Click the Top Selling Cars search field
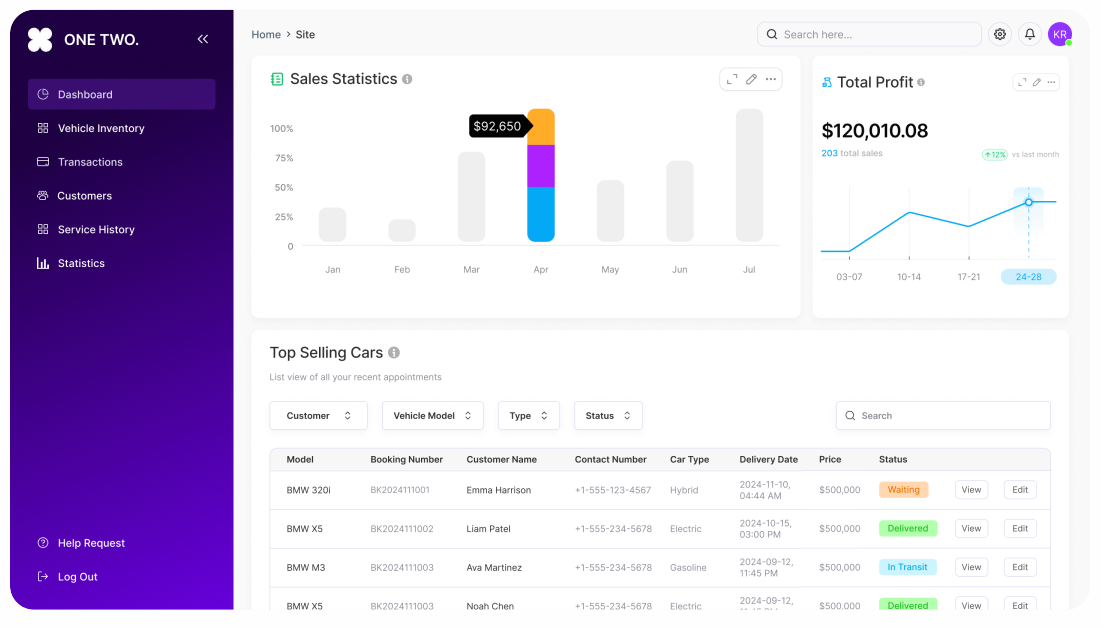Viewport: 1102px width, 627px height. click(943, 416)
